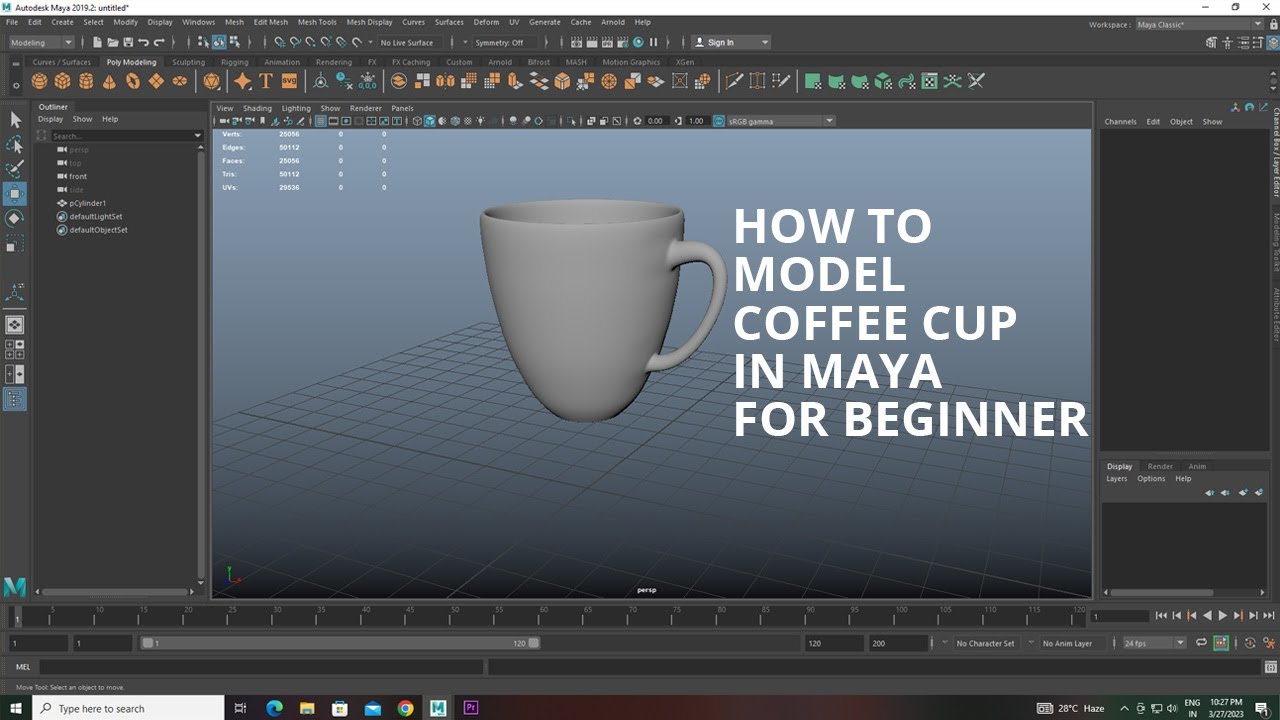
Task: Select pCylinder1 in the Outliner
Action: [x=87, y=203]
